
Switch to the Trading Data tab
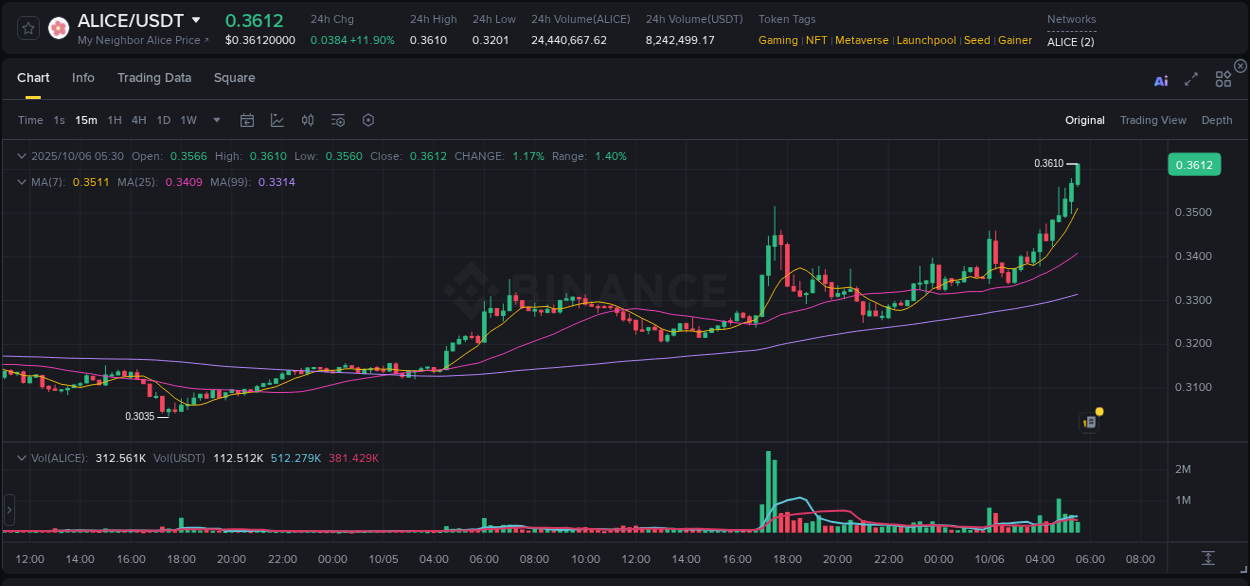click(x=154, y=77)
